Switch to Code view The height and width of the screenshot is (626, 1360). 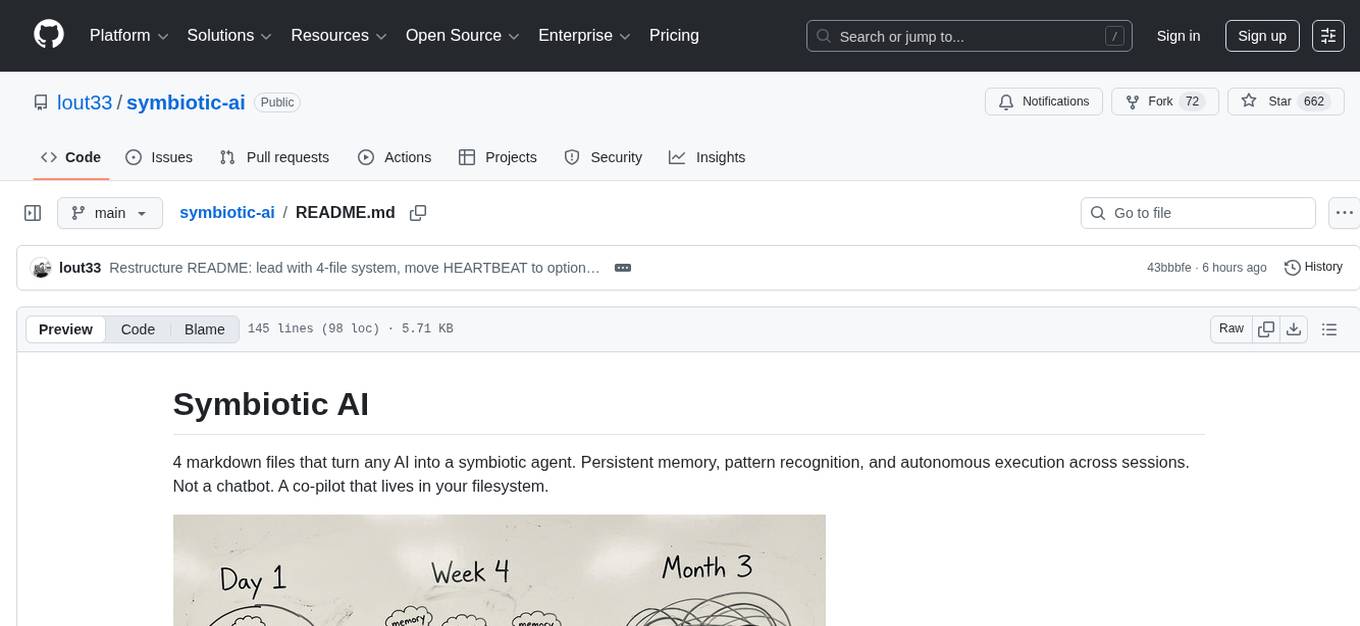(138, 329)
